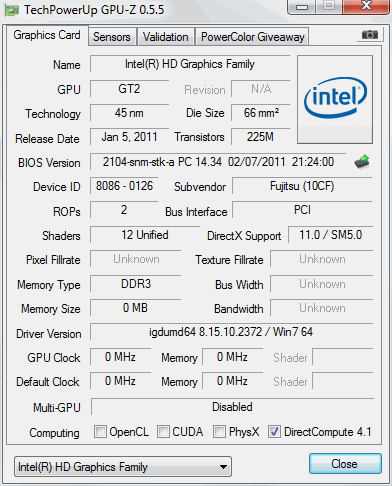Uncheck the DirectCompute 4.1 checkbox
Image resolution: width=392 pixels, height=486 pixels.
pos(274,431)
